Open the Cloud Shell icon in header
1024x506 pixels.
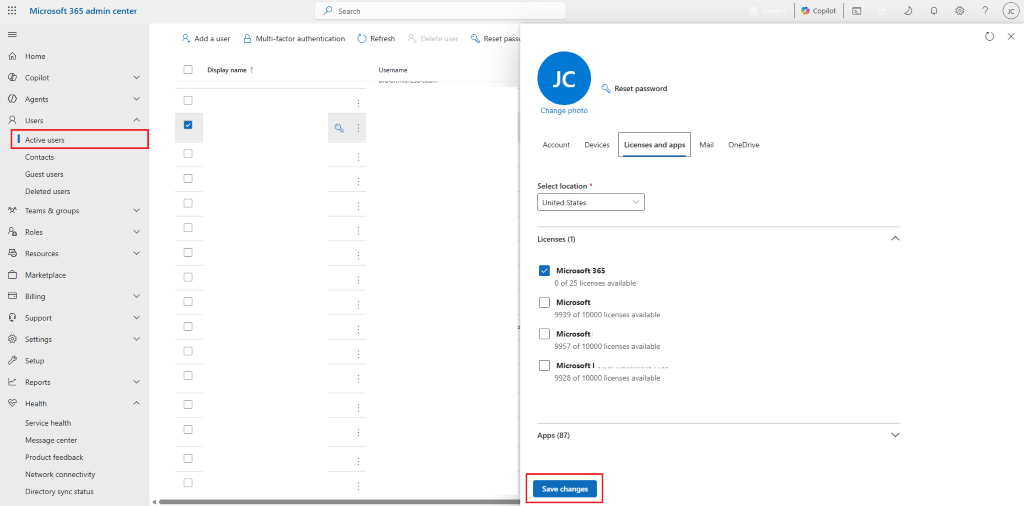point(856,11)
